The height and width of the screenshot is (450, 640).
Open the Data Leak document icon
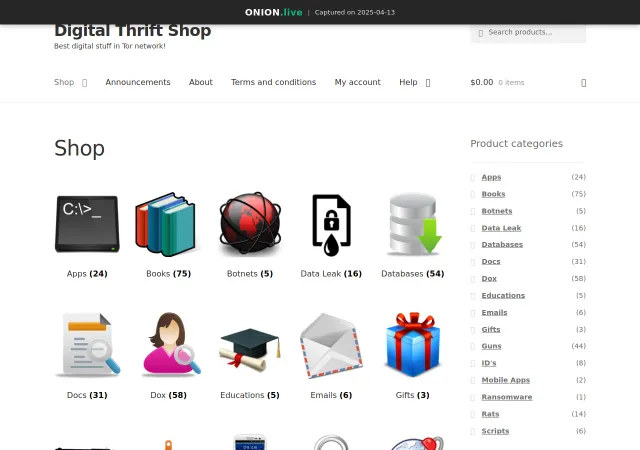[x=331, y=224]
